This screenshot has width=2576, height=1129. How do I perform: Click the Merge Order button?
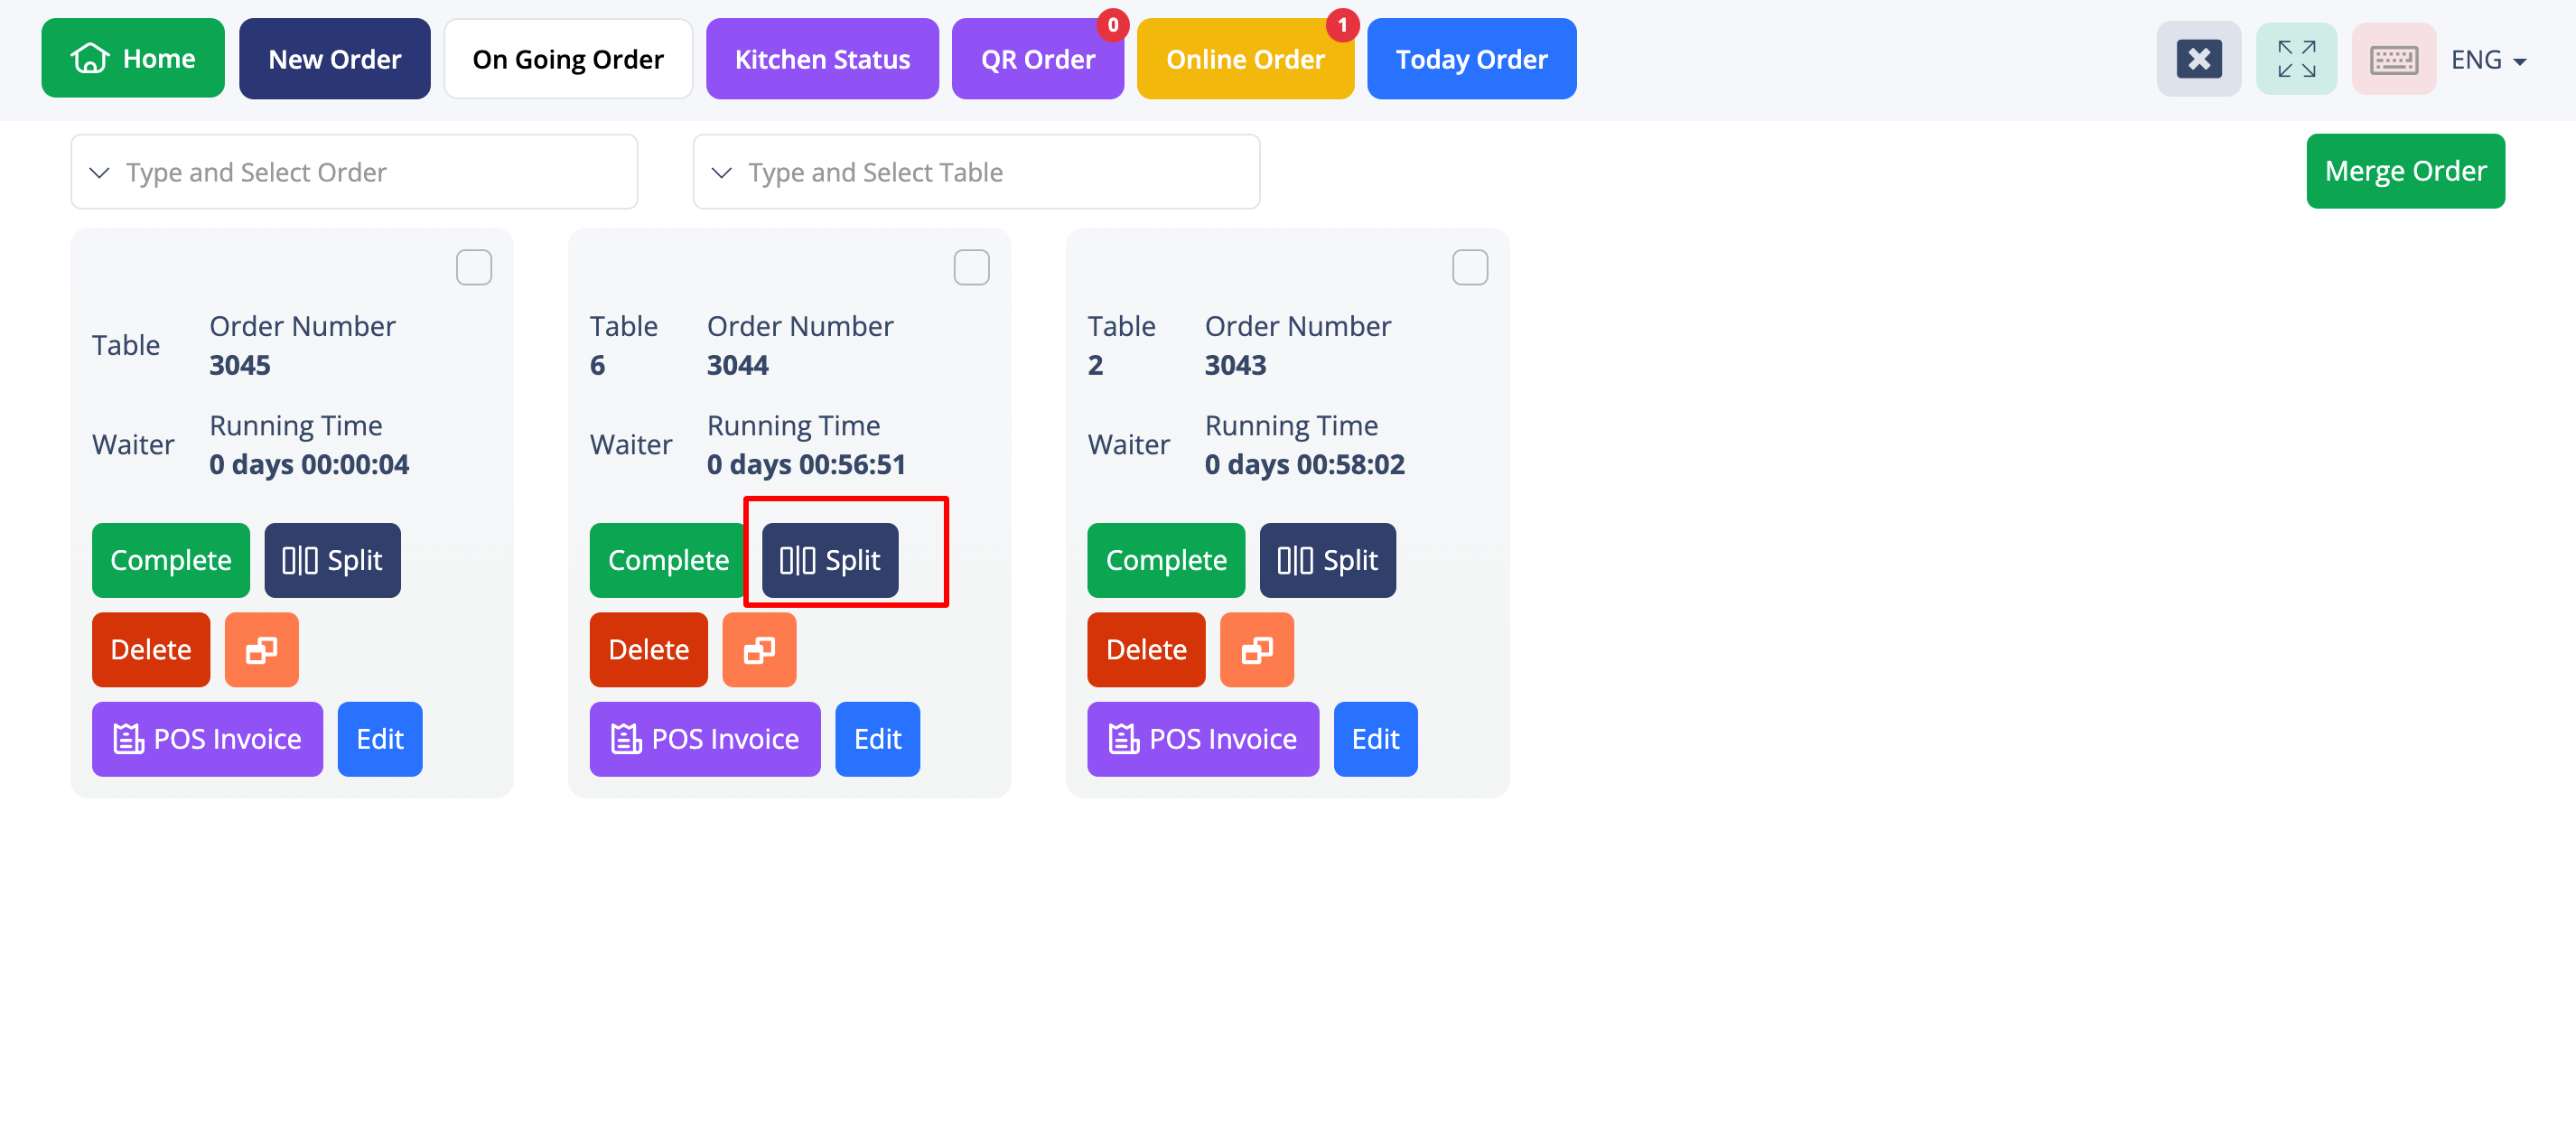2405,171
